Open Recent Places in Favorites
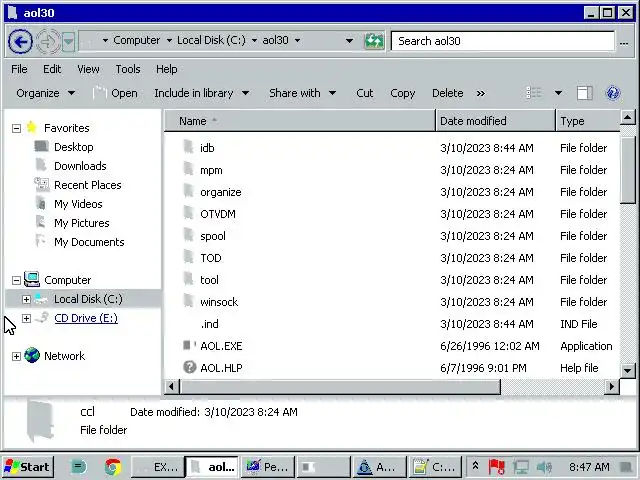Viewport: 640px width, 480px height. [87, 185]
